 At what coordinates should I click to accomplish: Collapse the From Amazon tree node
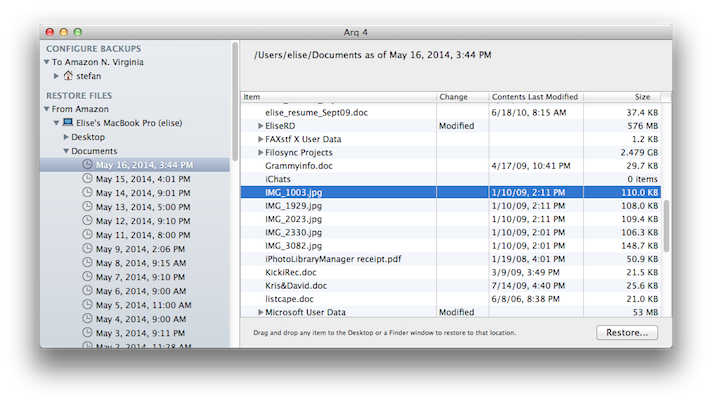click(46, 109)
